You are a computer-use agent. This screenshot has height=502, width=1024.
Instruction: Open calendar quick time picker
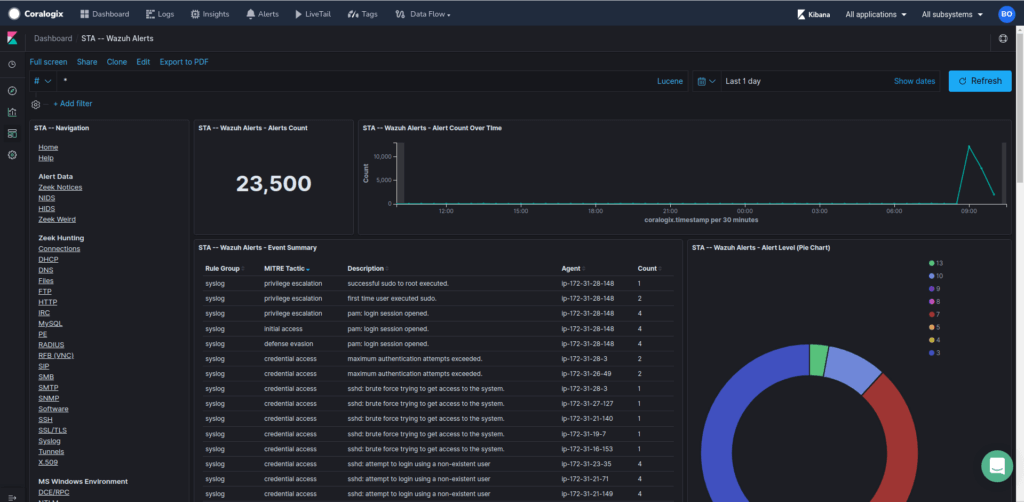(707, 81)
